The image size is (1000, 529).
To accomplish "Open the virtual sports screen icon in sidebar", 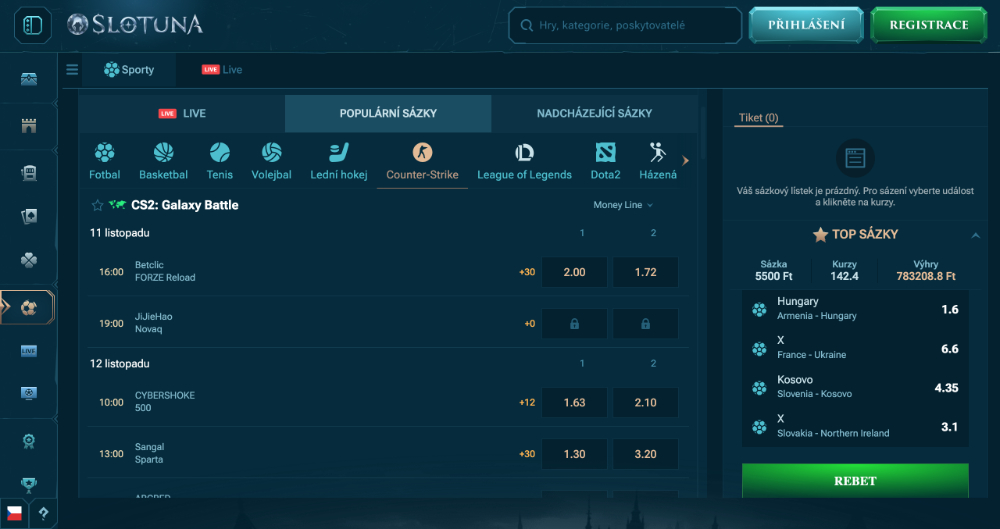I will click(29, 393).
